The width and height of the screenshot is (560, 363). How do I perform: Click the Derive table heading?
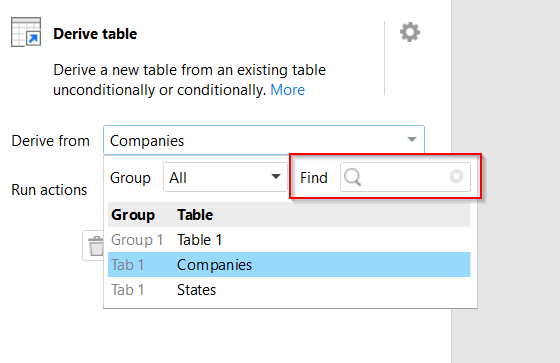point(95,34)
